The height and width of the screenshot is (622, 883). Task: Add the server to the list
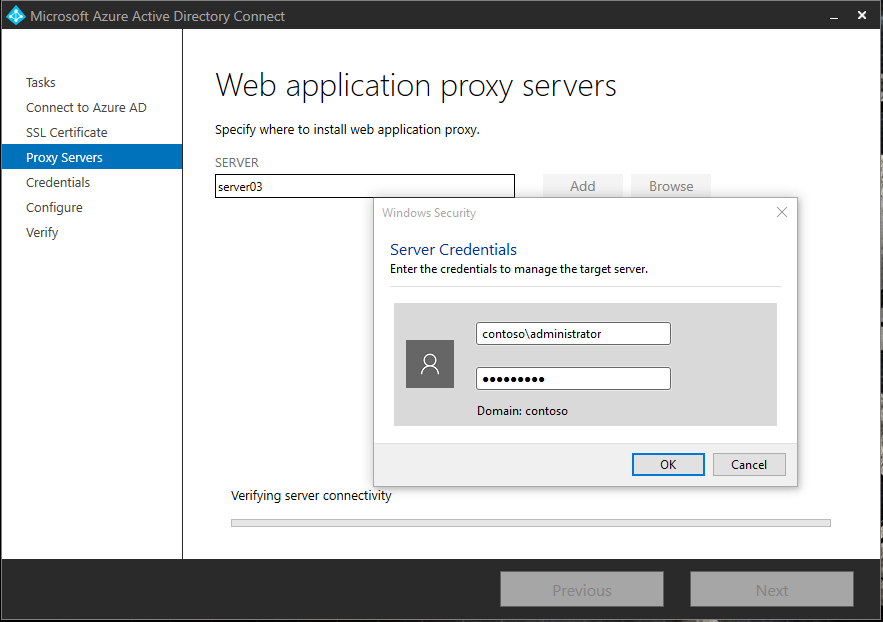(x=582, y=186)
